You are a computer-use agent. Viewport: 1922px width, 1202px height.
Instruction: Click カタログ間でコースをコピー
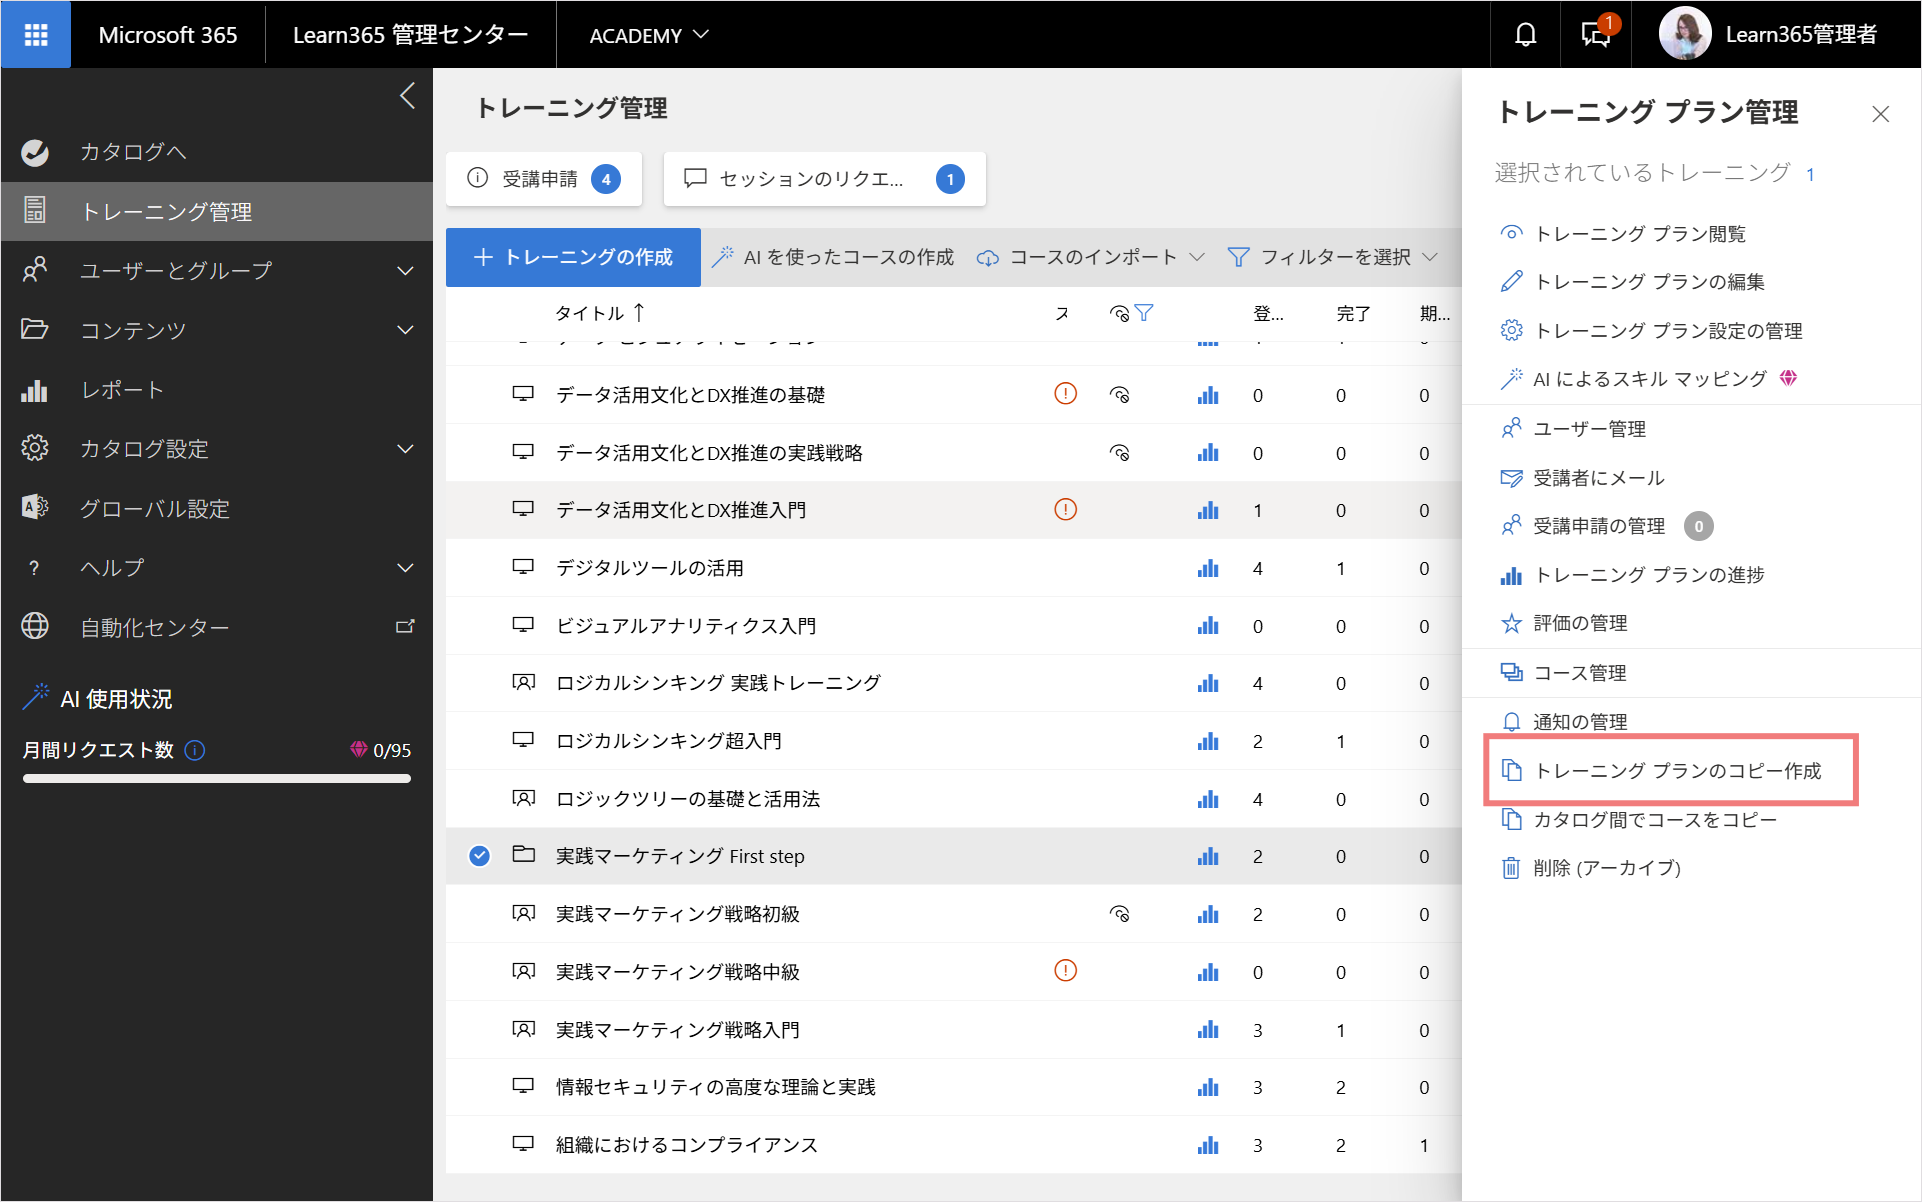click(x=1638, y=820)
